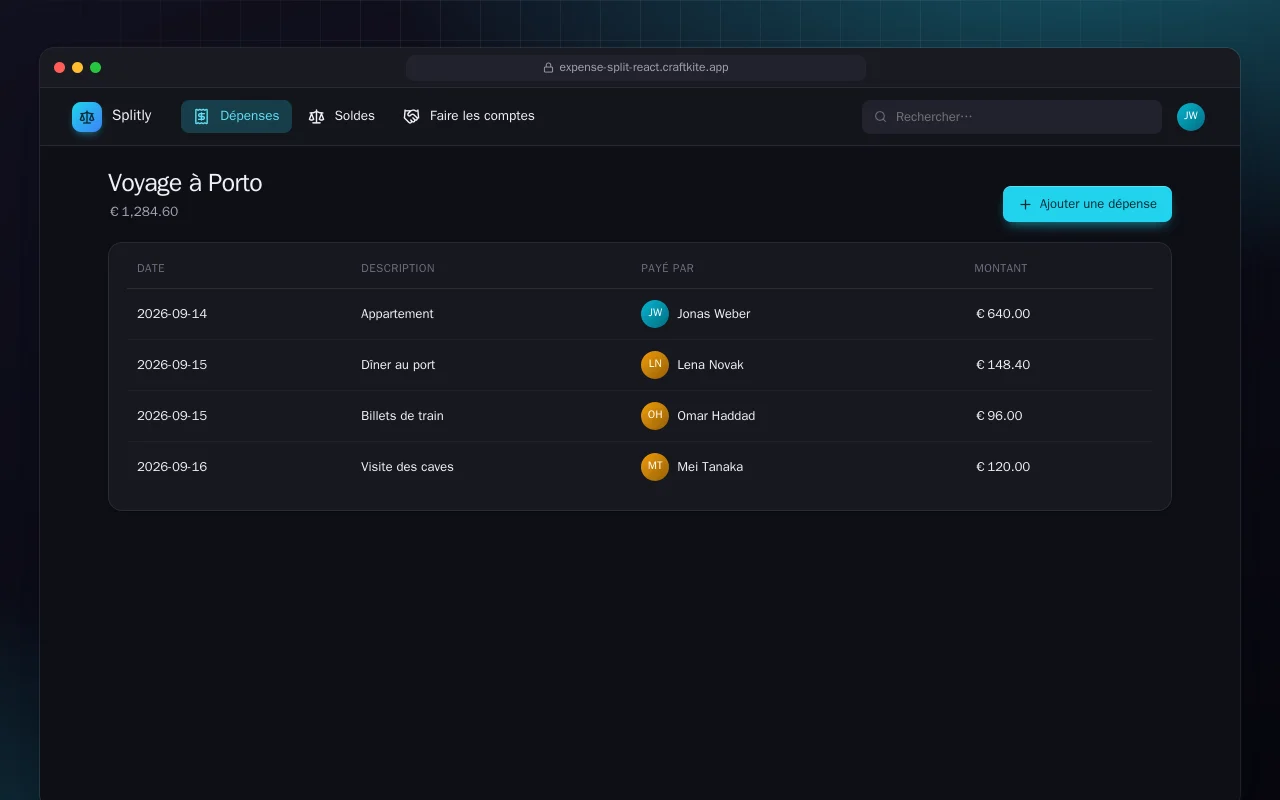This screenshot has height=800, width=1280.
Task: Open the Appartement expense row
Action: 640,314
